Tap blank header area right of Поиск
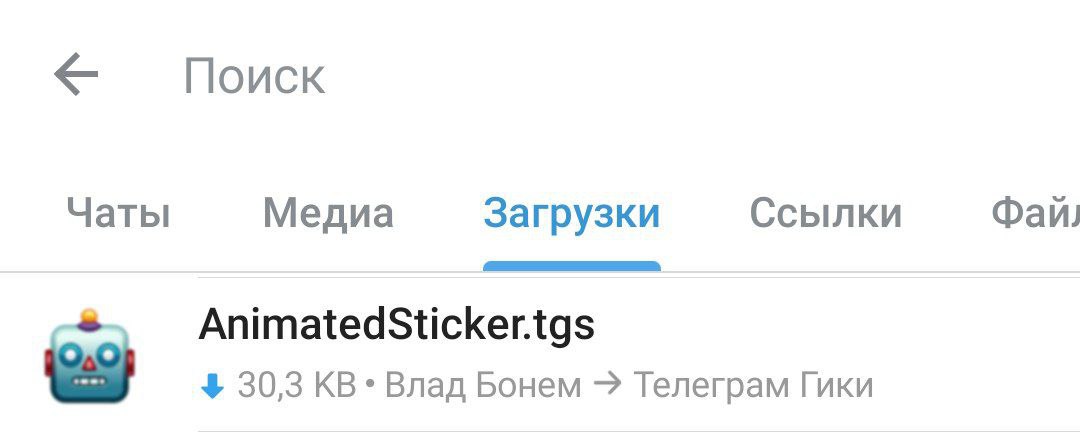 tap(703, 76)
